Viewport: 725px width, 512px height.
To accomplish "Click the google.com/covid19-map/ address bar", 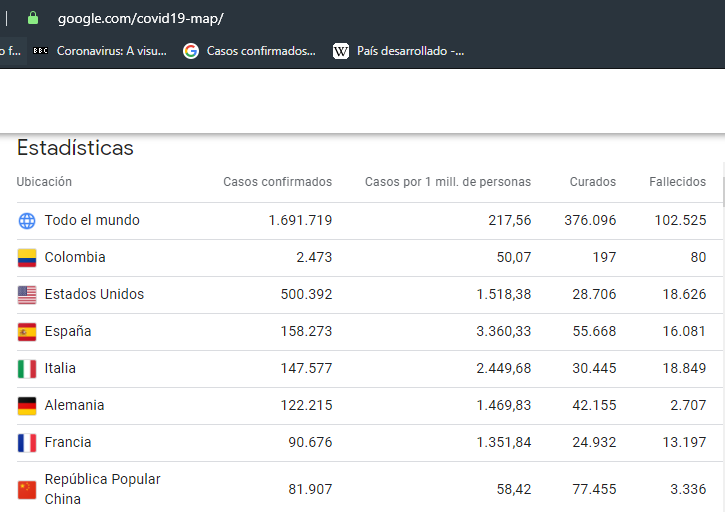I will click(141, 19).
